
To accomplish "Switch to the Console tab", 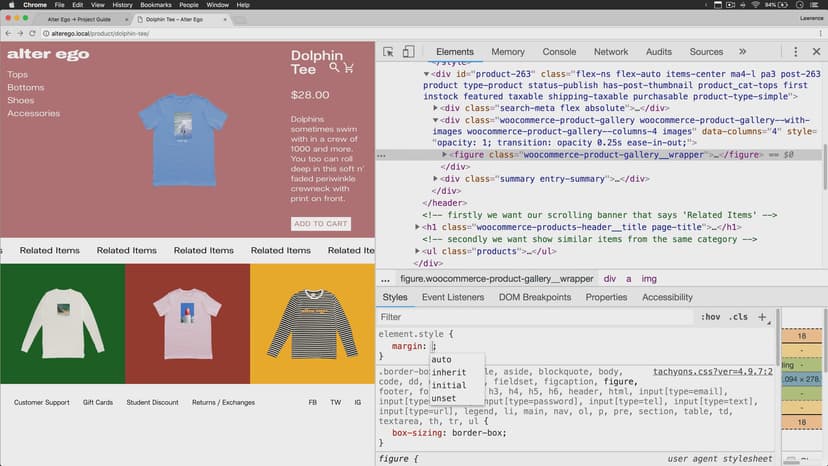I will coord(559,52).
